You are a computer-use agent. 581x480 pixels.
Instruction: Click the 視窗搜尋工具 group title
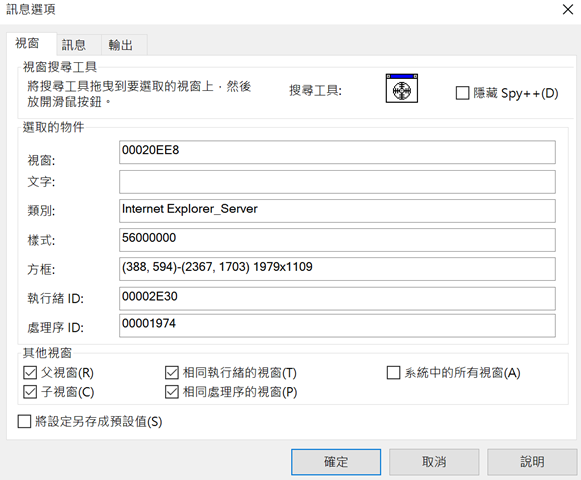(x=60, y=67)
